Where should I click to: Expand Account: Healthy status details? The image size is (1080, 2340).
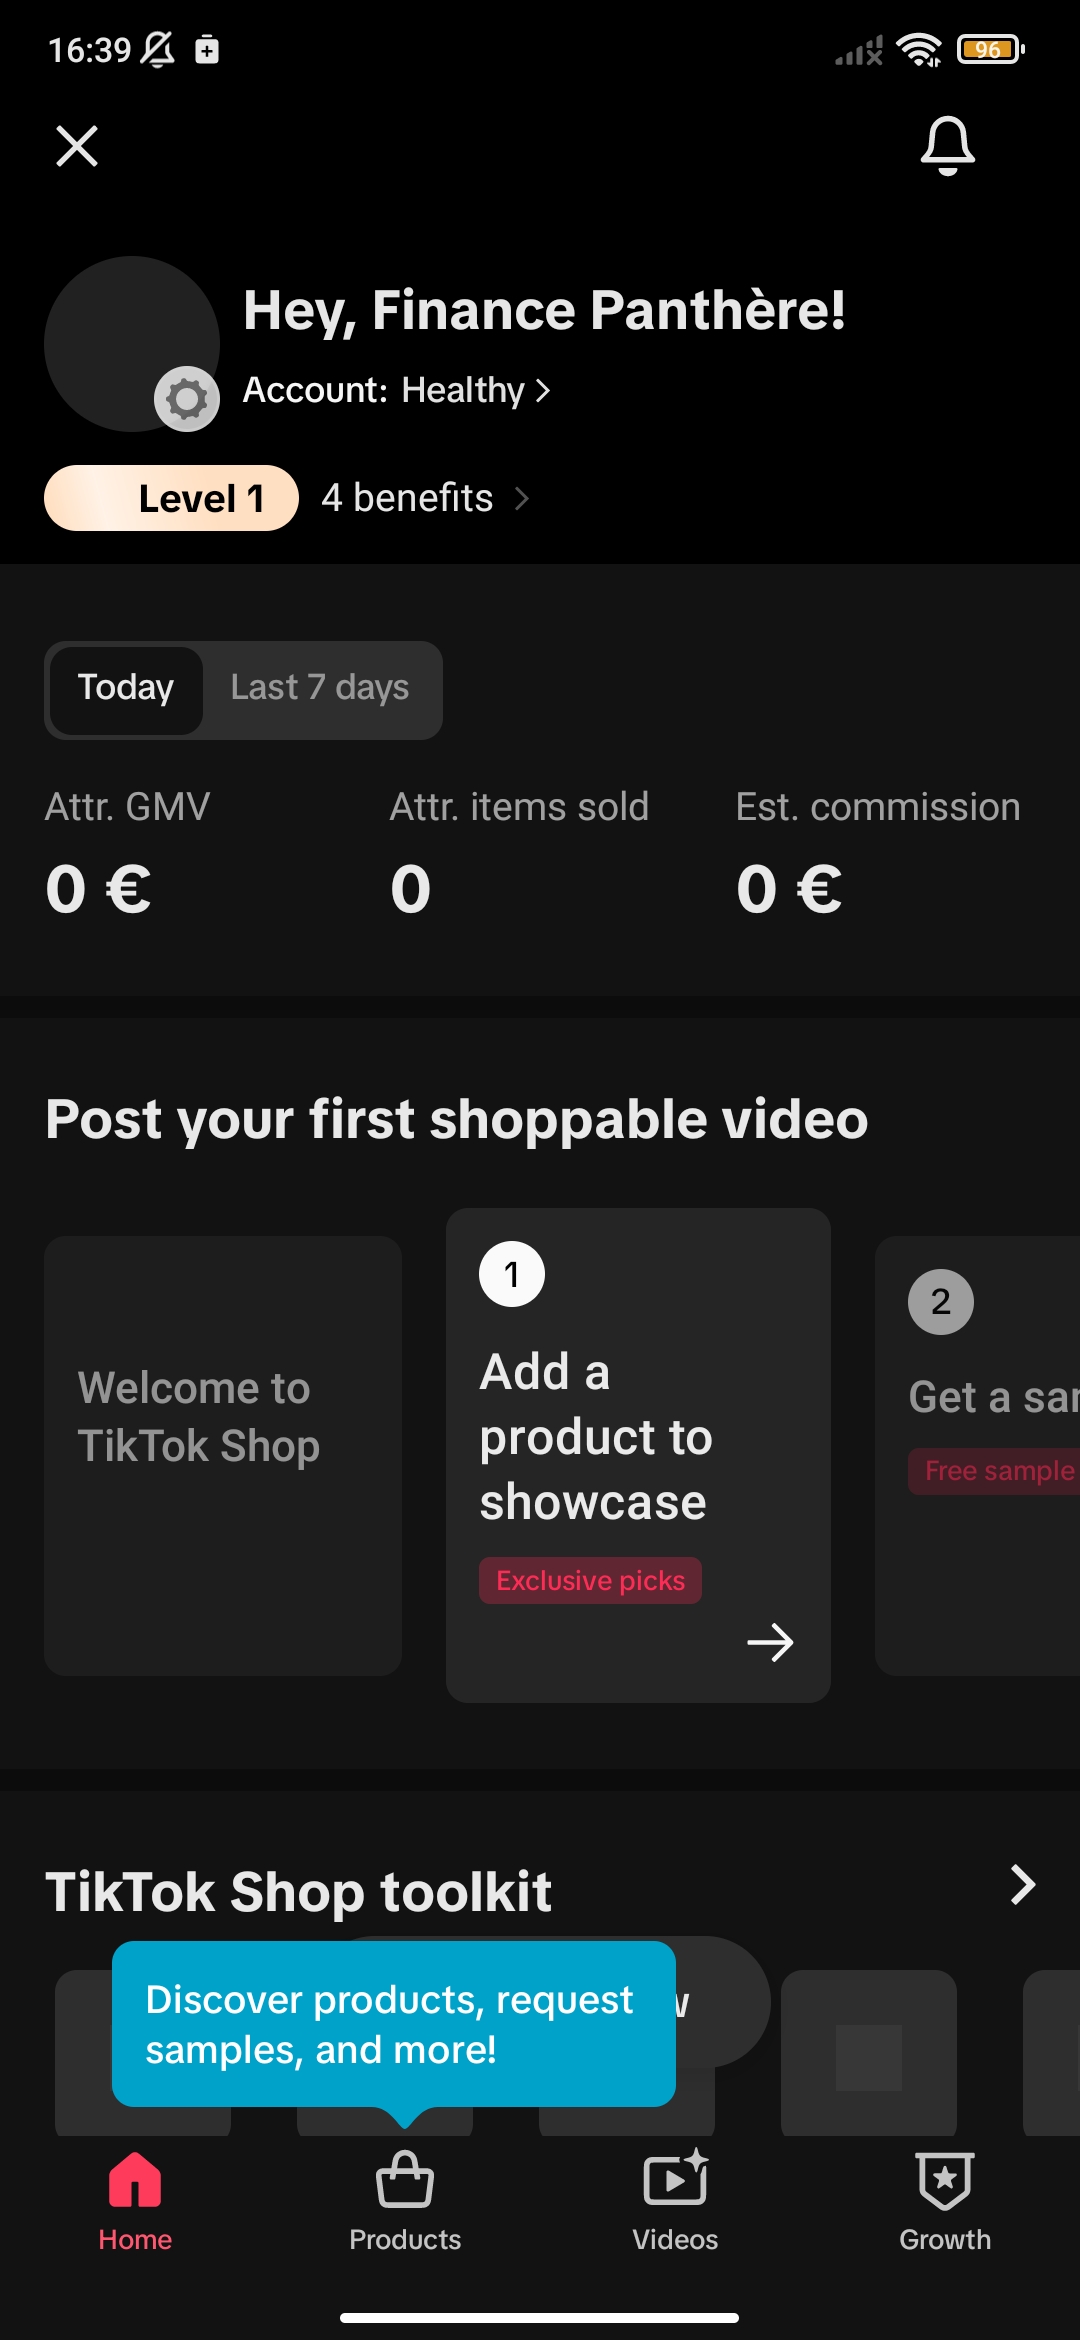point(397,390)
